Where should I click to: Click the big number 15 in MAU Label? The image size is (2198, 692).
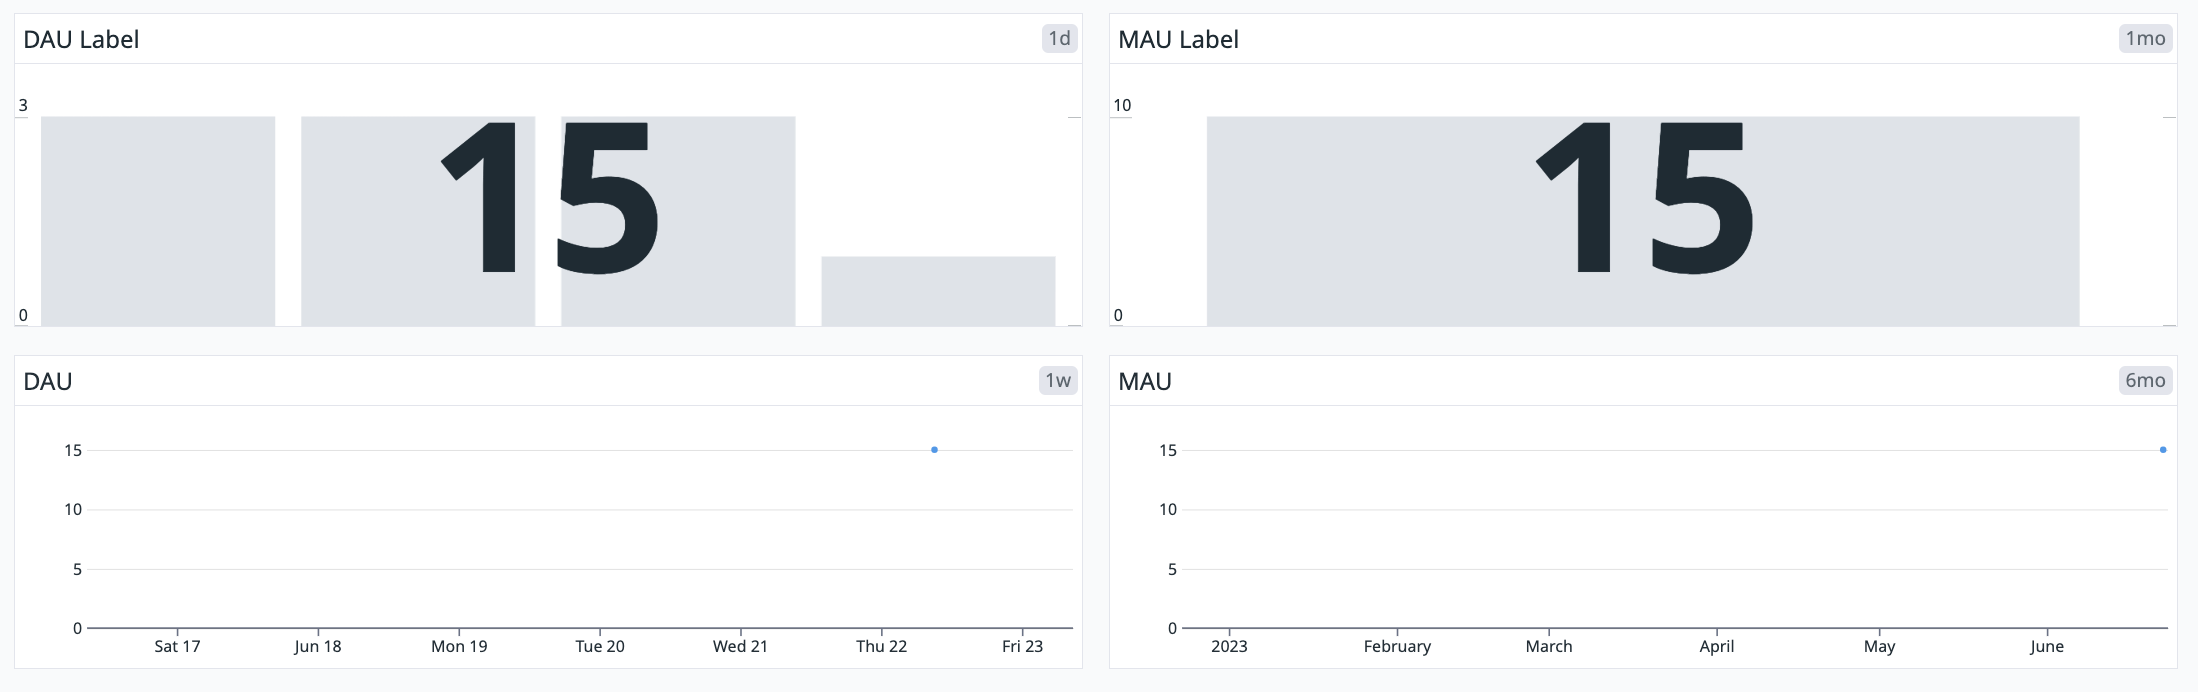click(x=1645, y=198)
